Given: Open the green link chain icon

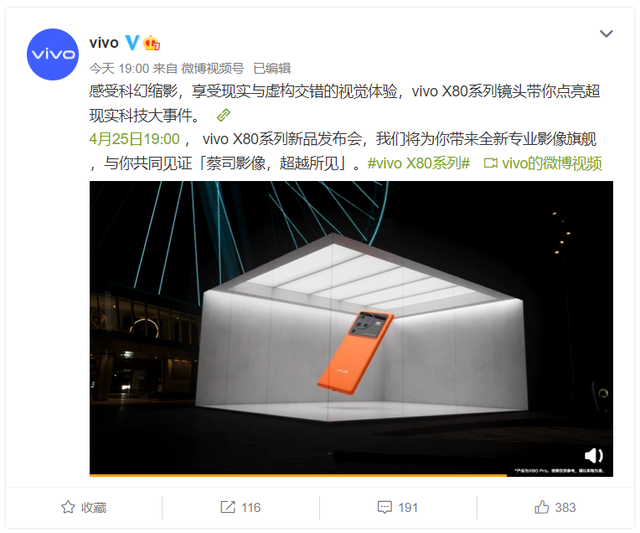Looking at the screenshot, I should pyautogui.click(x=223, y=115).
